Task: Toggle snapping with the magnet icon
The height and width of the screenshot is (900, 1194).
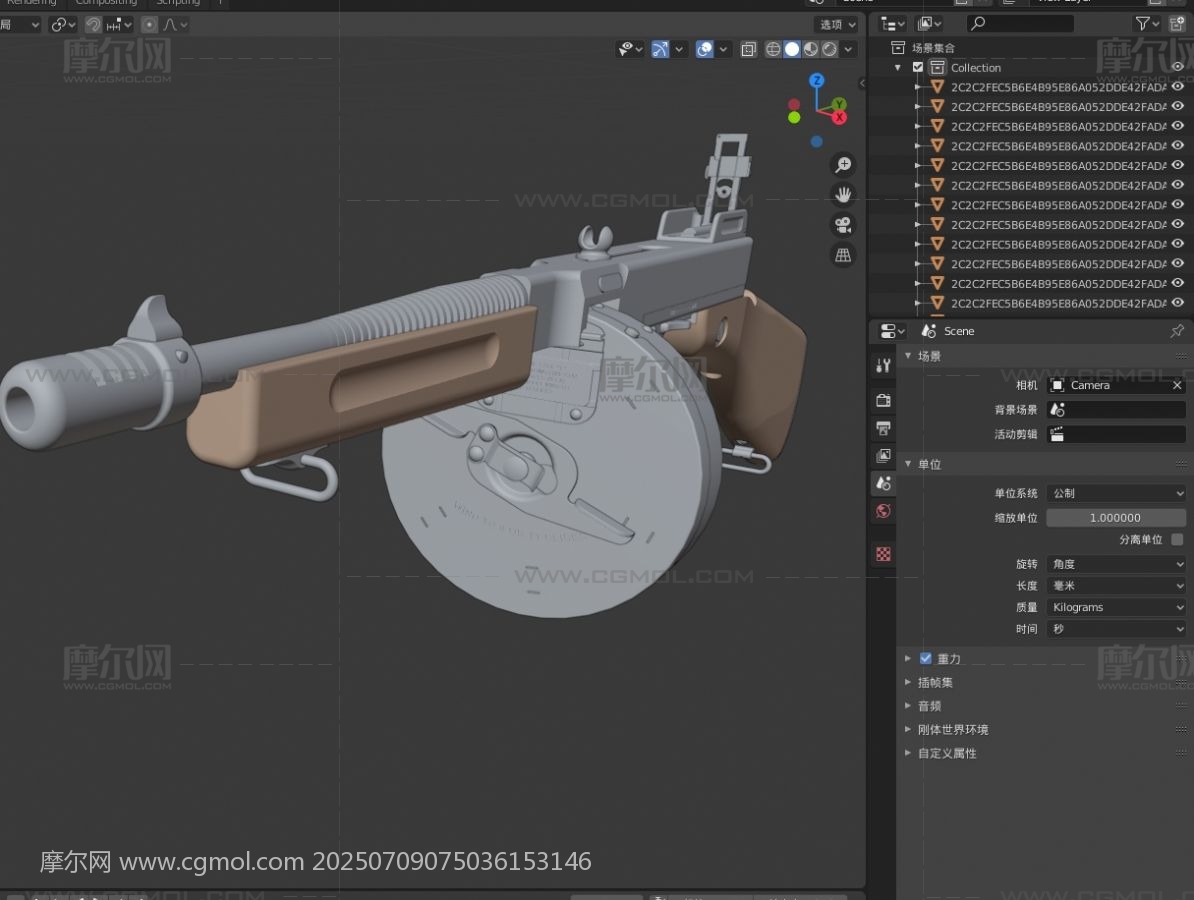Action: [93, 25]
